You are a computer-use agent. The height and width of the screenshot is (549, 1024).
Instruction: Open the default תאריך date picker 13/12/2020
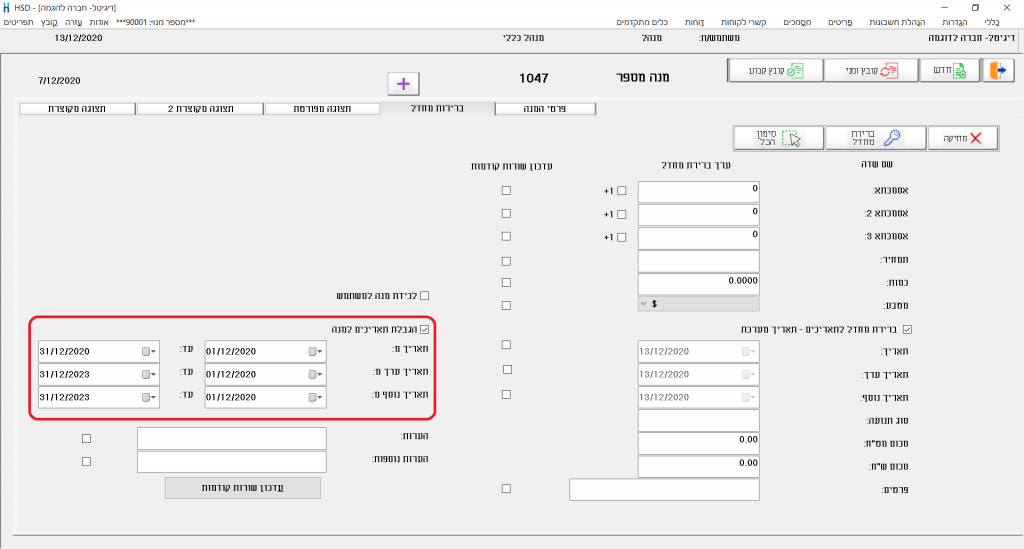748,351
